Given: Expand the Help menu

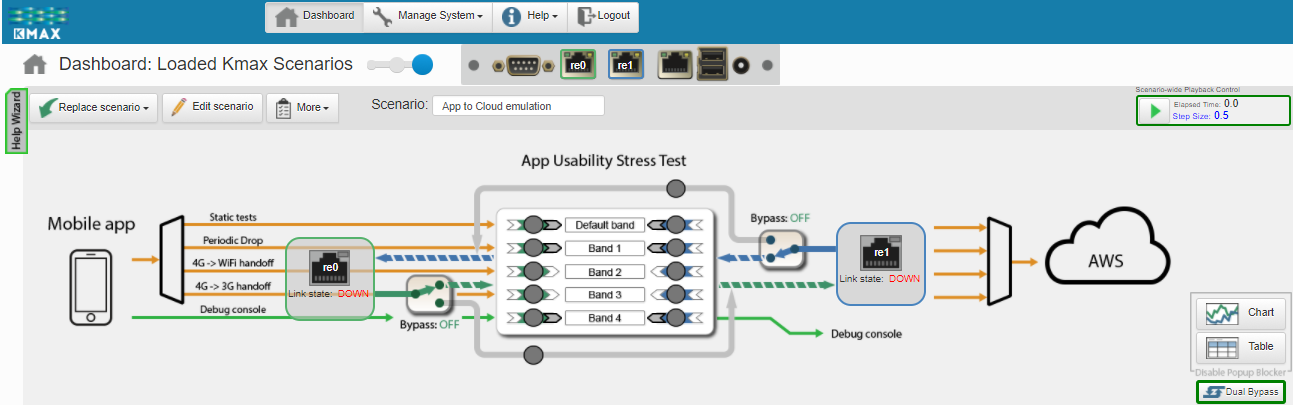Looking at the screenshot, I should pos(530,16).
